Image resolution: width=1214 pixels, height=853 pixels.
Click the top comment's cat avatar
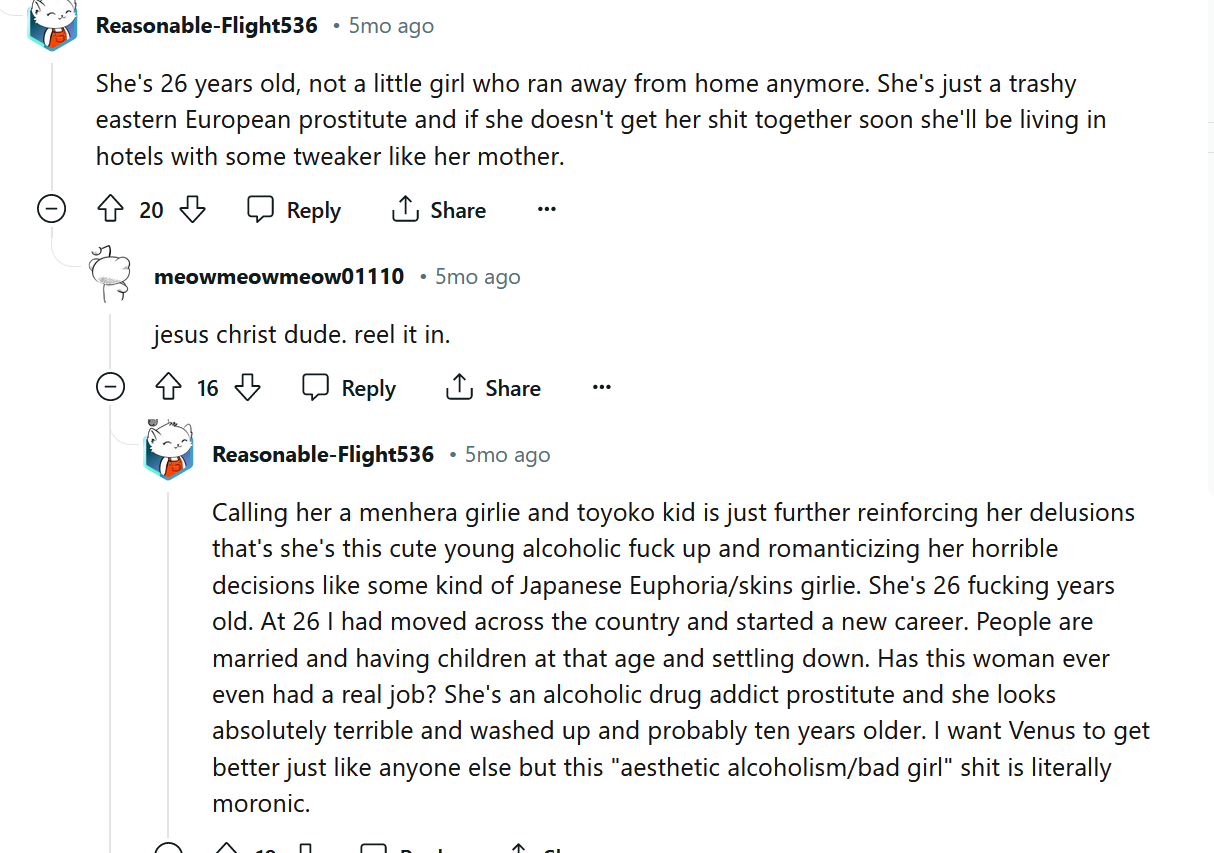(x=51, y=24)
